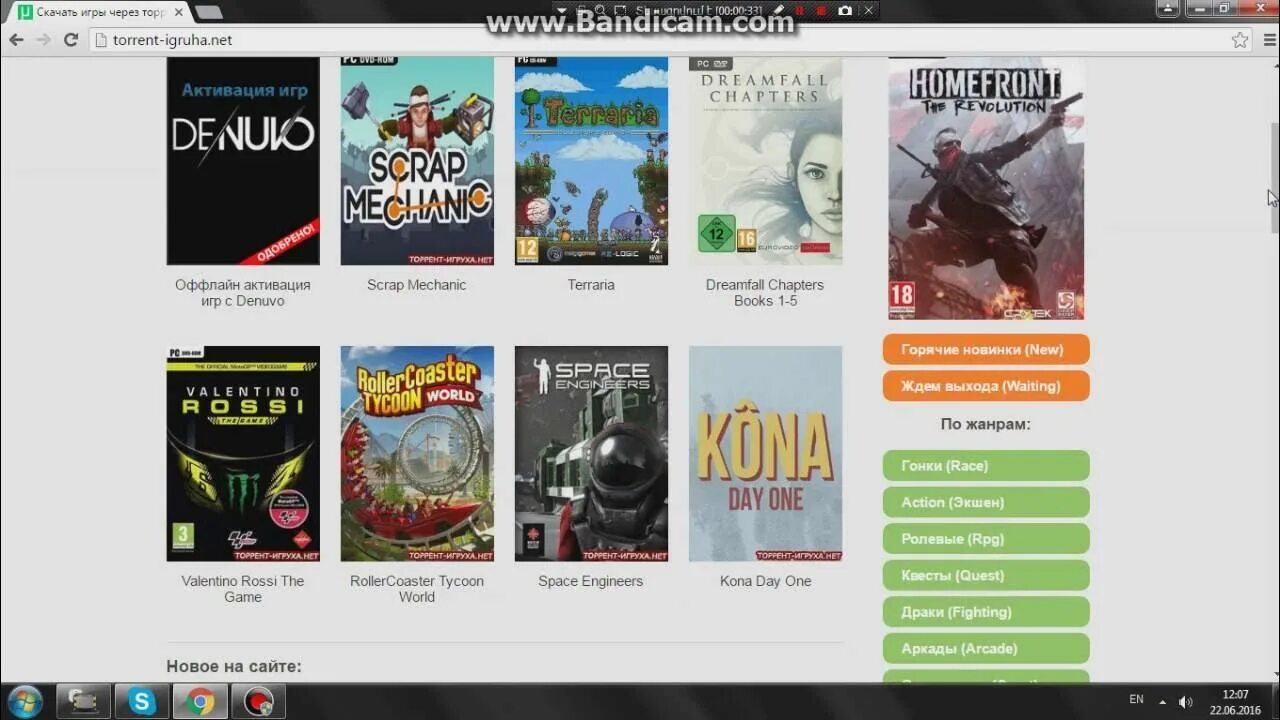Open the Valentino Rossi cover image
Screen dimensions: 1280x720
click(x=243, y=454)
